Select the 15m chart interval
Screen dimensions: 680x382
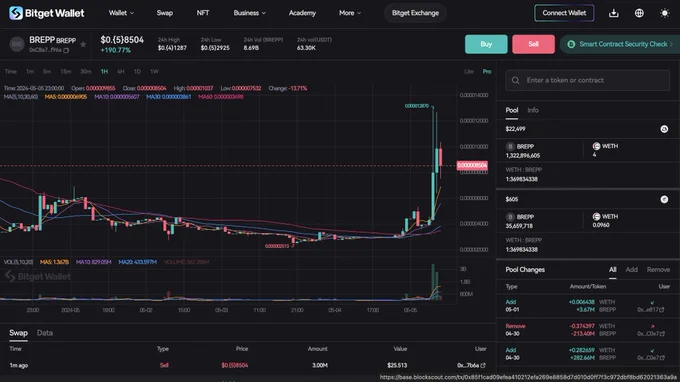(65, 72)
